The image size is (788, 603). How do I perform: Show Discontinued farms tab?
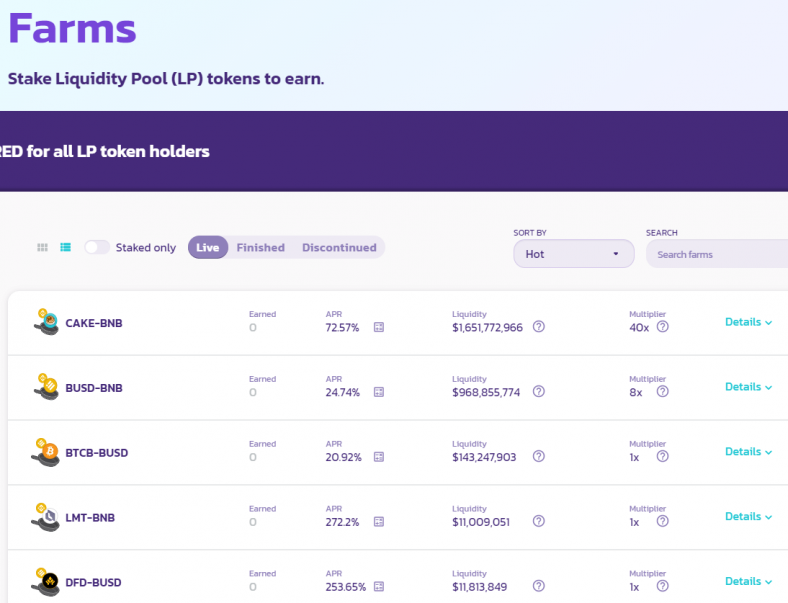coord(339,247)
